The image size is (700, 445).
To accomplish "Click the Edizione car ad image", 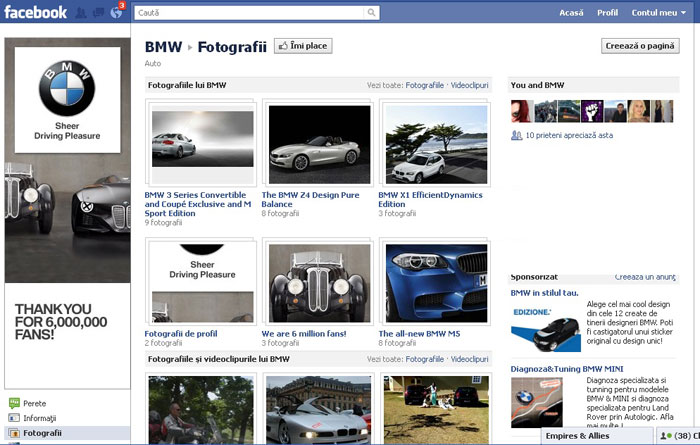I will click(546, 327).
